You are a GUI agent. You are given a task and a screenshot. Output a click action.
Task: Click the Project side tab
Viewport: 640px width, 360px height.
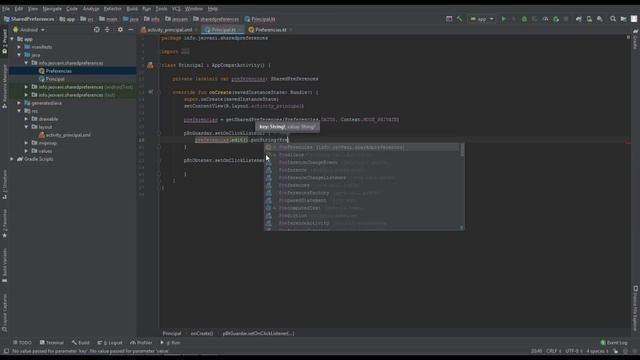4,42
